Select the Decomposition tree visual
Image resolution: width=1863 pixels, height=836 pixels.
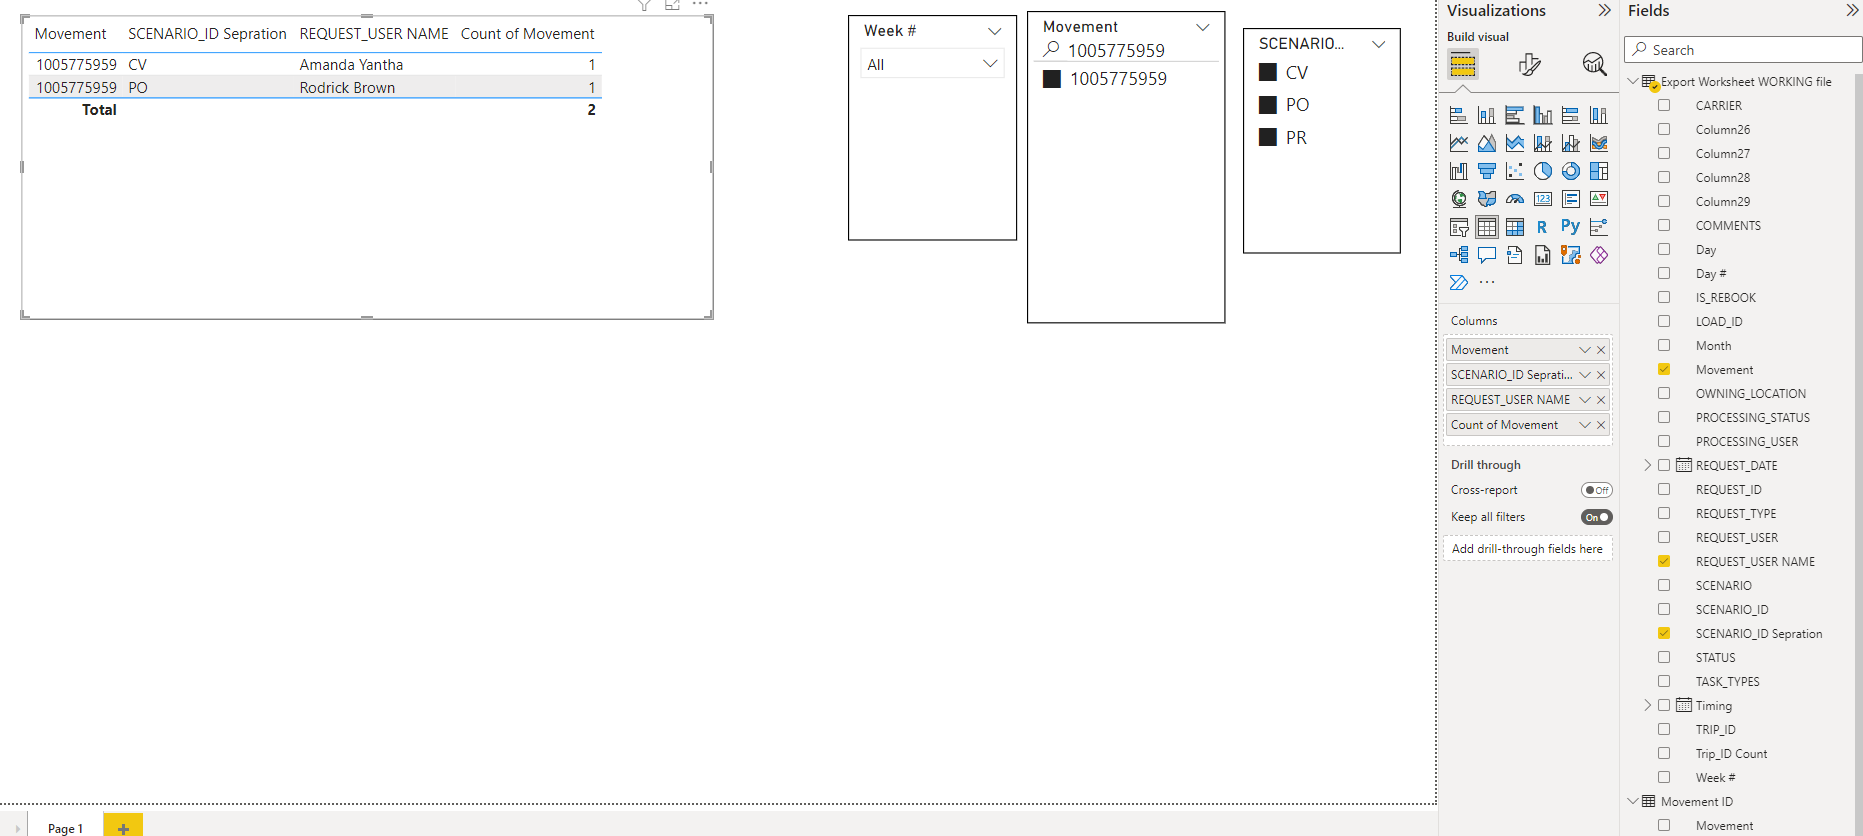click(1459, 255)
